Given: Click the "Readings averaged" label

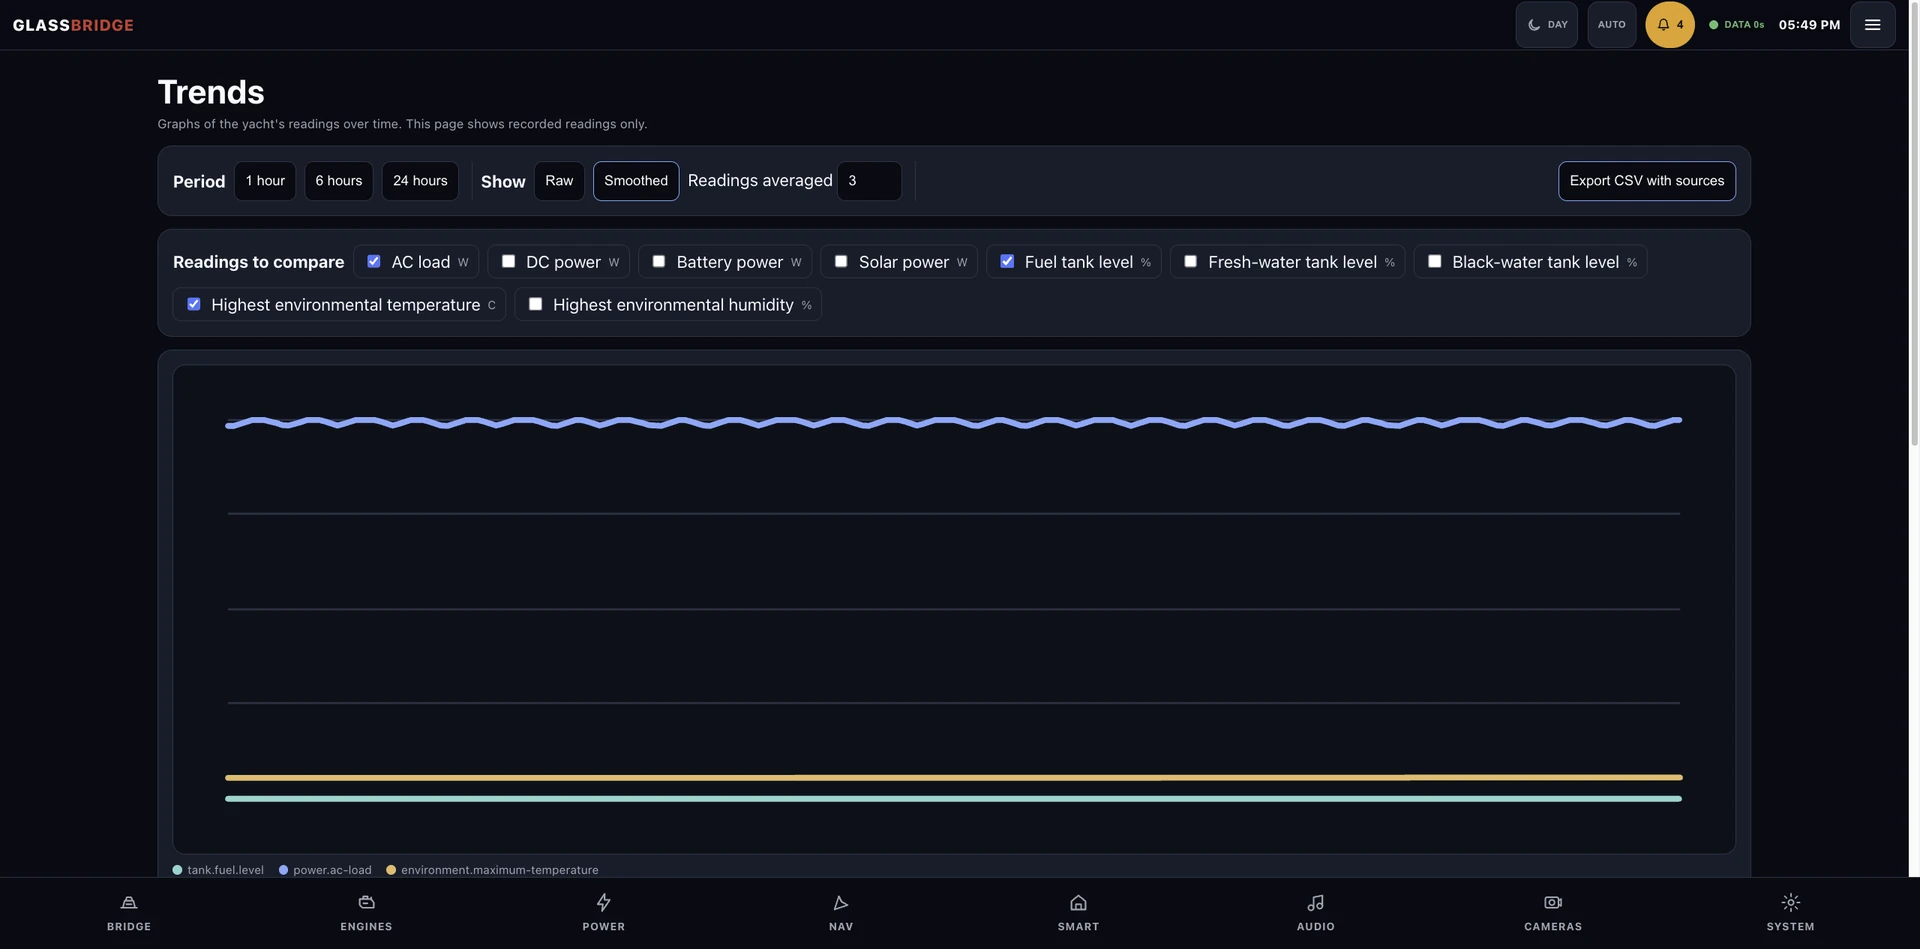Looking at the screenshot, I should point(760,181).
